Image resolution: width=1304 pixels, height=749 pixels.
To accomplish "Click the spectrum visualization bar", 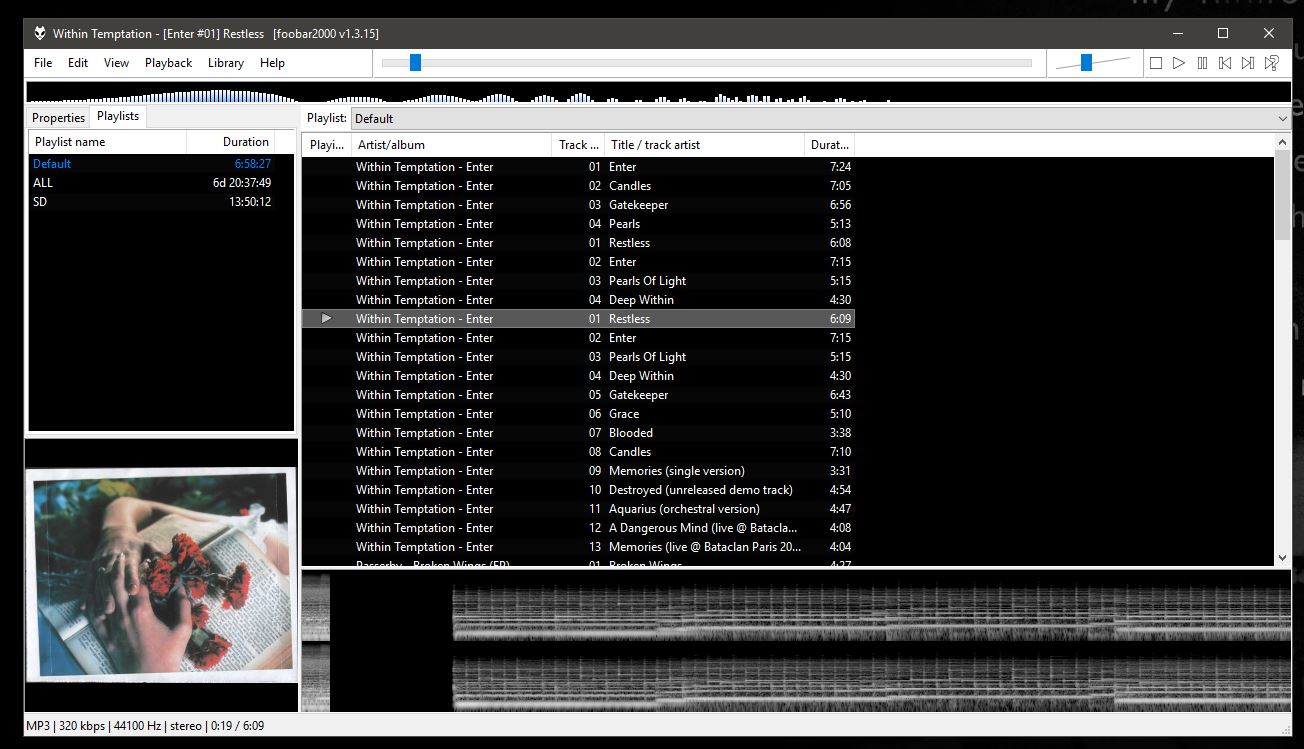I will click(x=660, y=93).
